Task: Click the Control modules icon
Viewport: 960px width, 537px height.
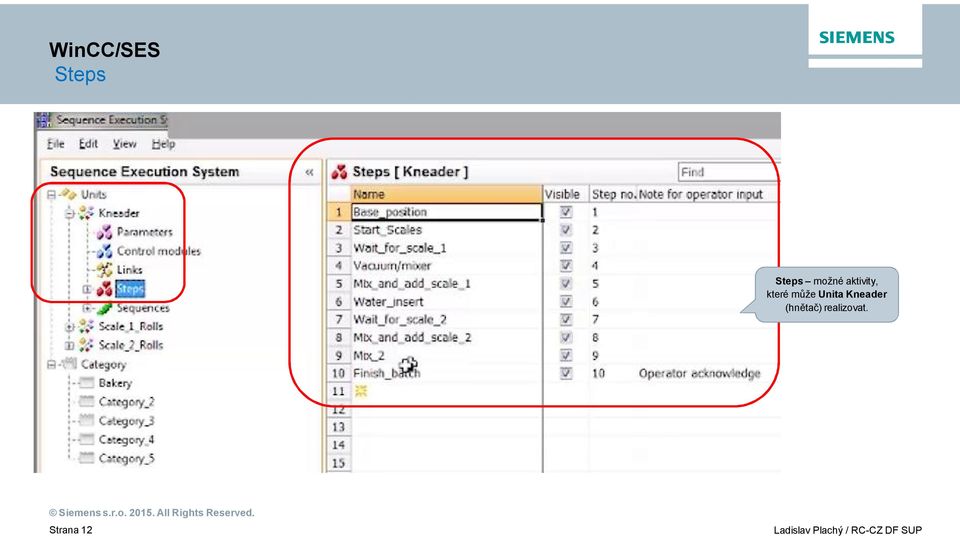Action: [x=105, y=250]
